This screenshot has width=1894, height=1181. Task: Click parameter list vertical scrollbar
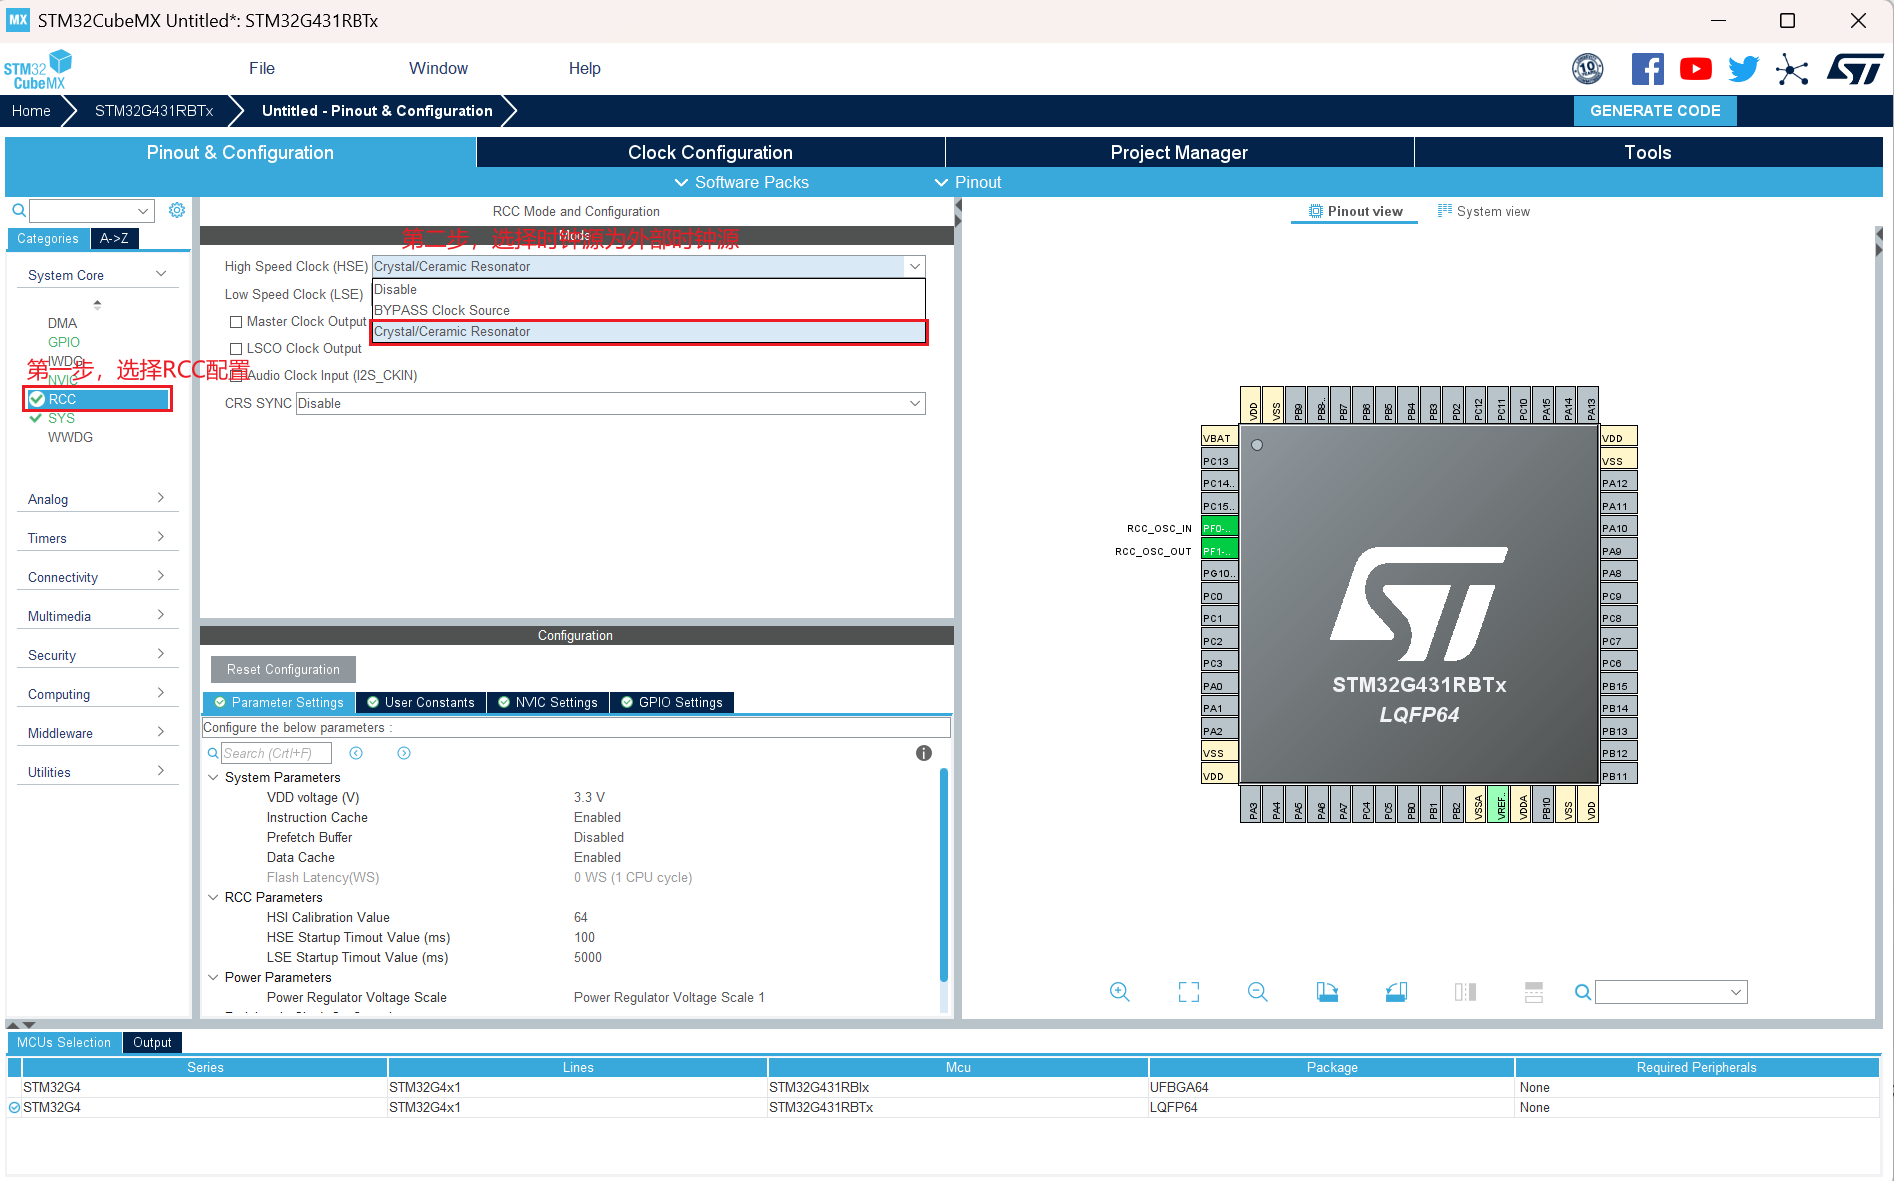(944, 875)
